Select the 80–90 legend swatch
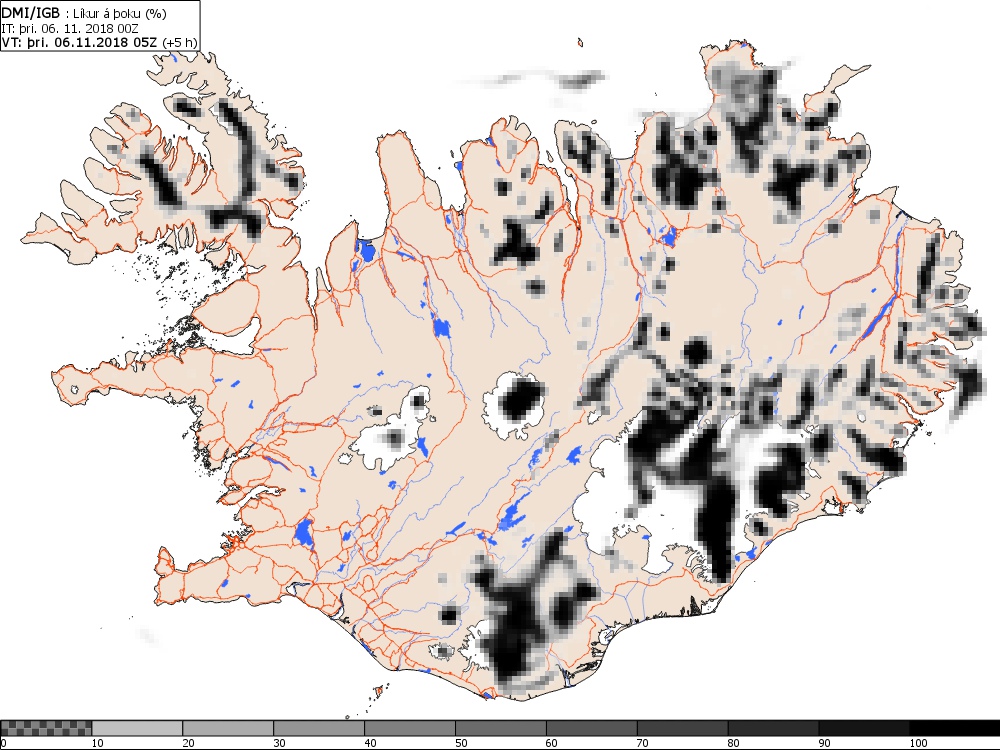 [x=773, y=728]
